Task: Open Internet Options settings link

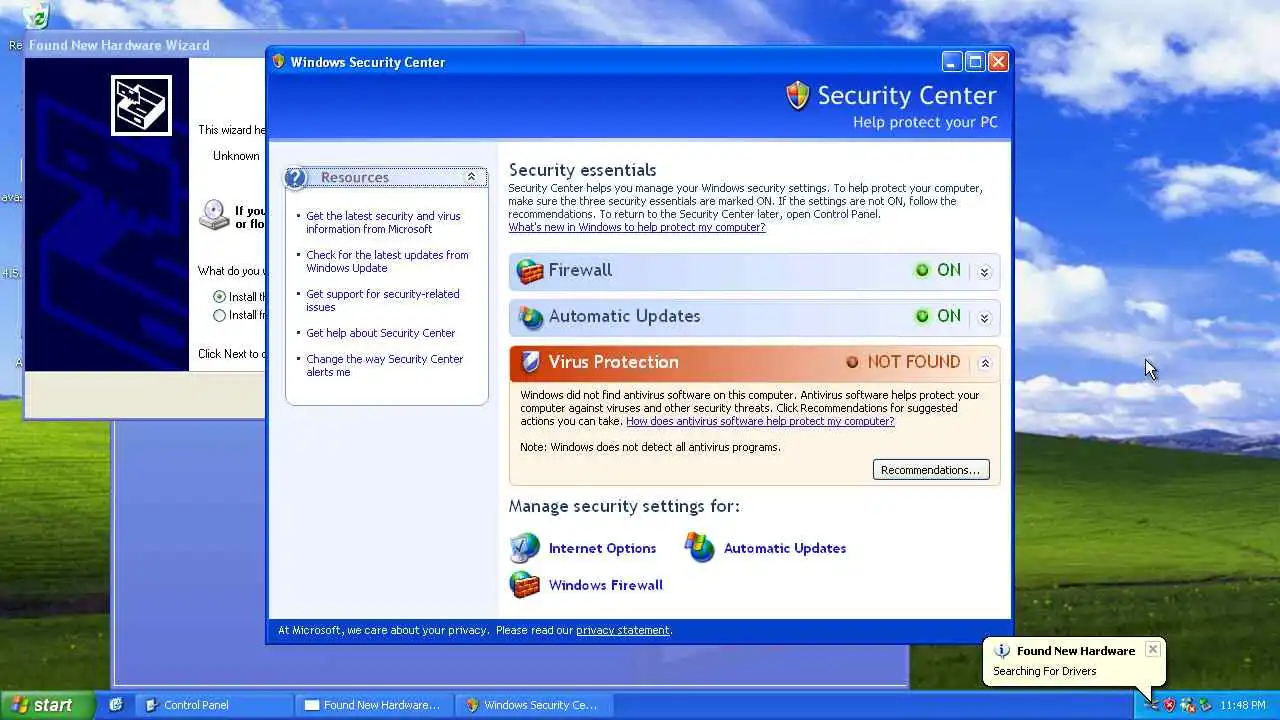Action: pyautogui.click(x=602, y=548)
